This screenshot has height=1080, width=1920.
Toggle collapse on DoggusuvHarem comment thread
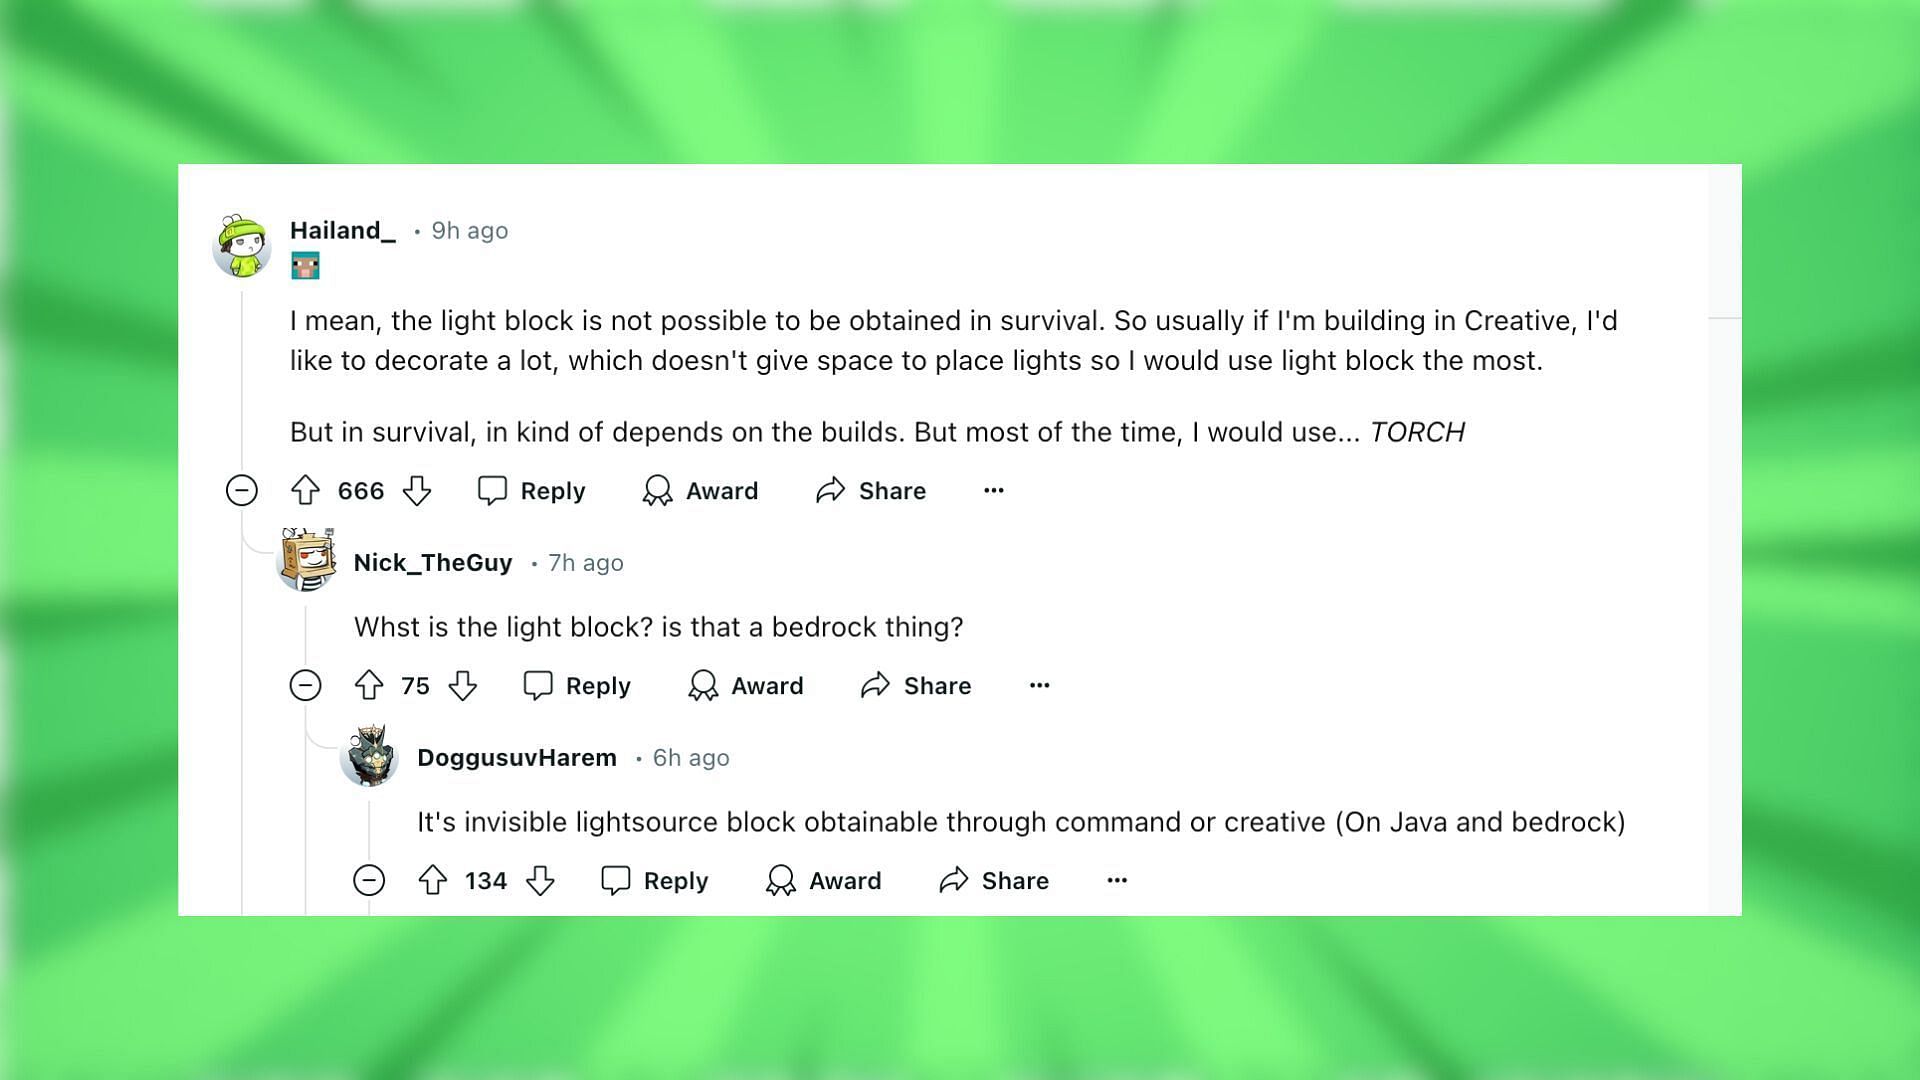click(369, 880)
